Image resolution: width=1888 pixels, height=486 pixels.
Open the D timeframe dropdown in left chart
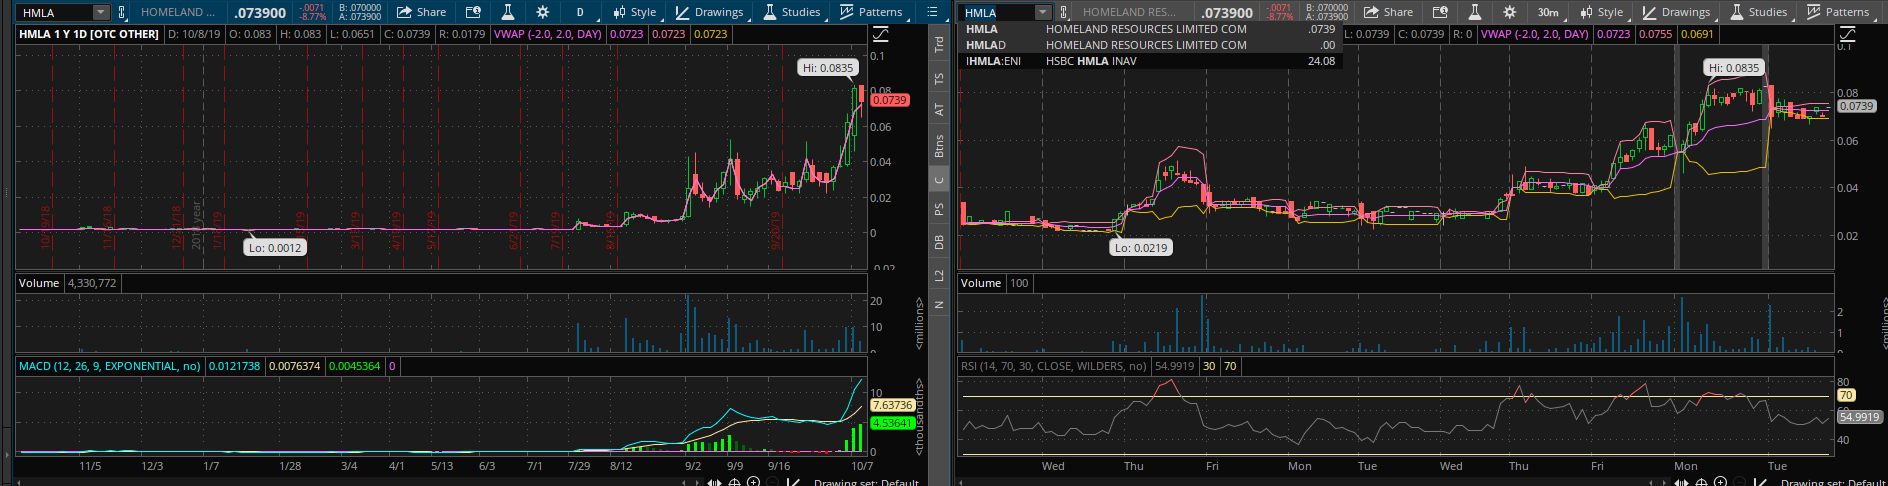pyautogui.click(x=580, y=12)
